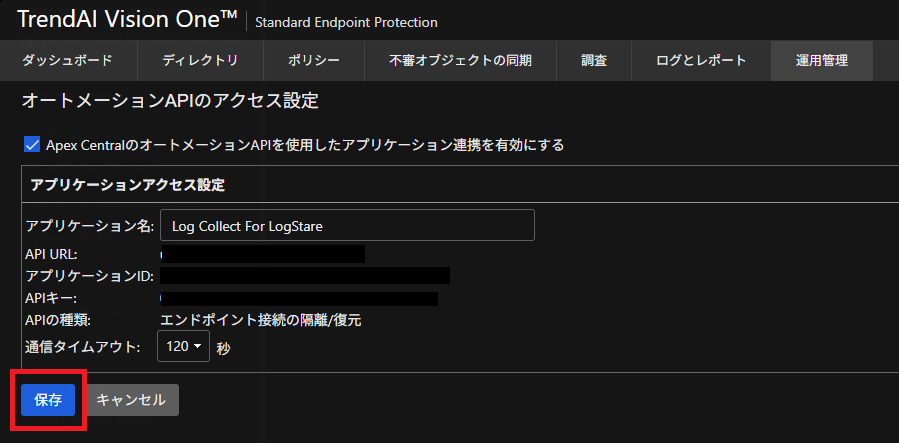Open the 通信タイムアウト 120 dropdown

coord(183,346)
